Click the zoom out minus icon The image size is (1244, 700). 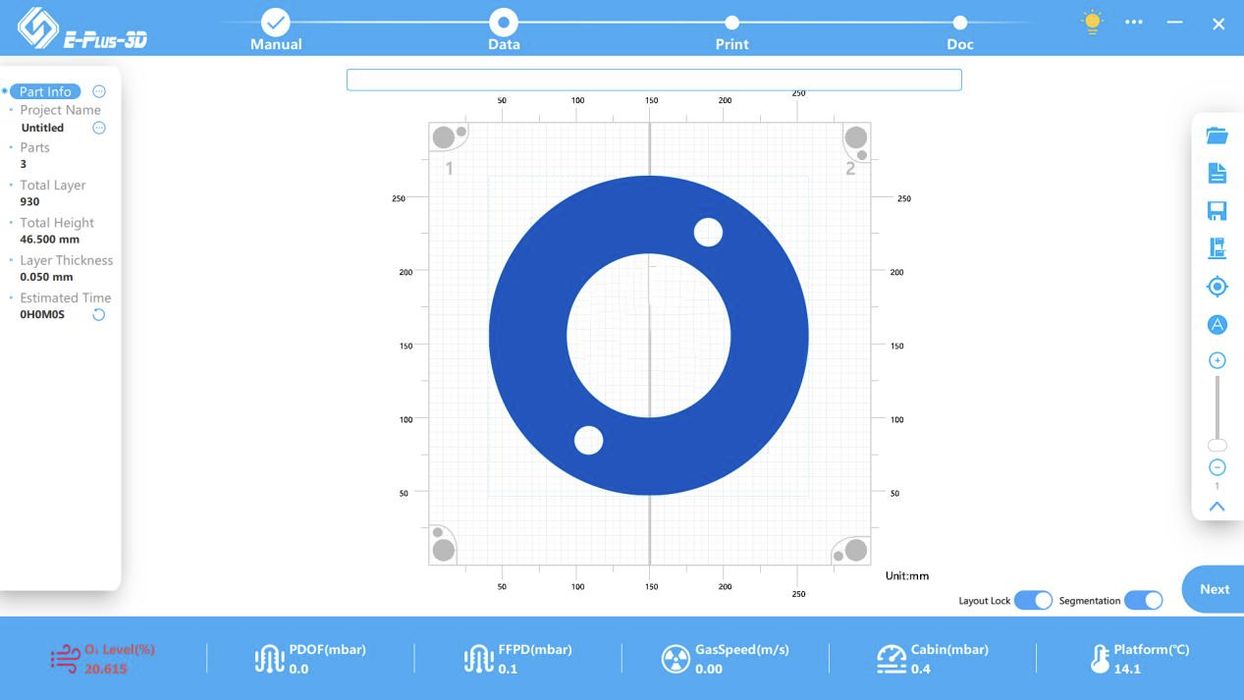(1216, 468)
